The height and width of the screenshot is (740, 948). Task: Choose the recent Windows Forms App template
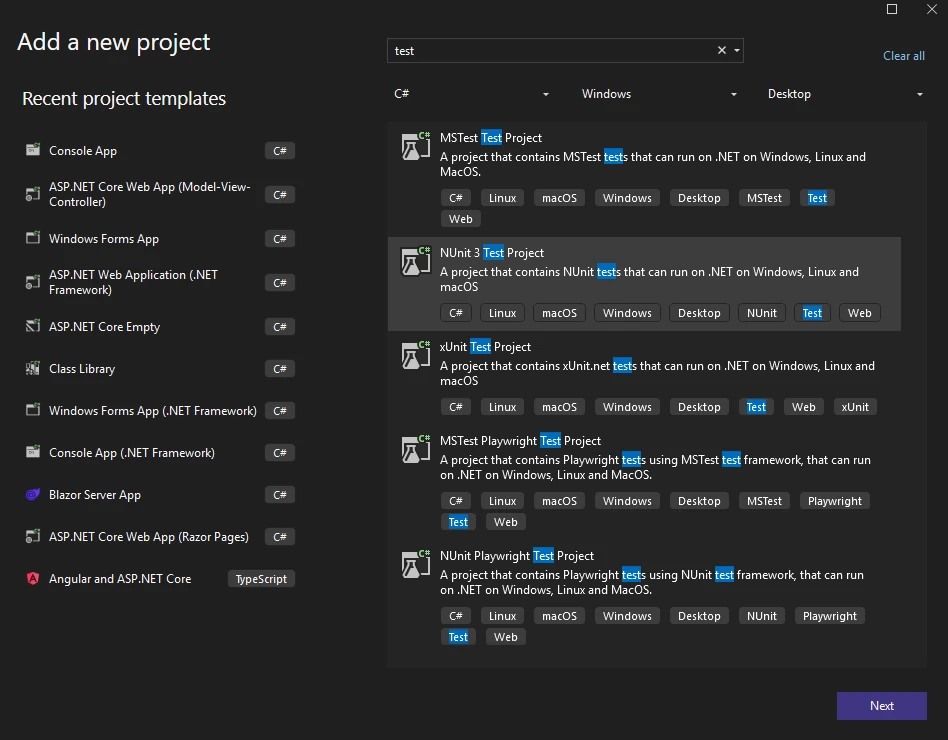(160, 238)
